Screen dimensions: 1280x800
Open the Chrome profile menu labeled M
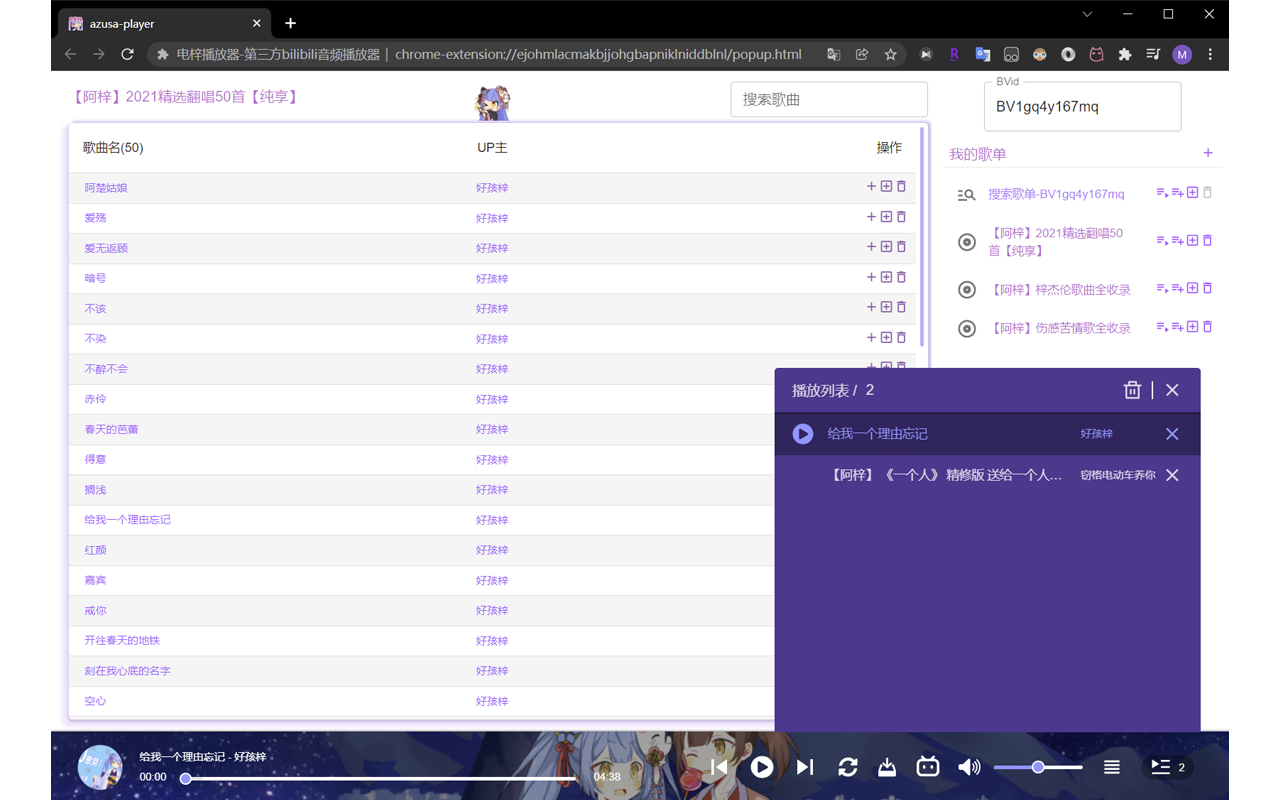tap(1182, 54)
